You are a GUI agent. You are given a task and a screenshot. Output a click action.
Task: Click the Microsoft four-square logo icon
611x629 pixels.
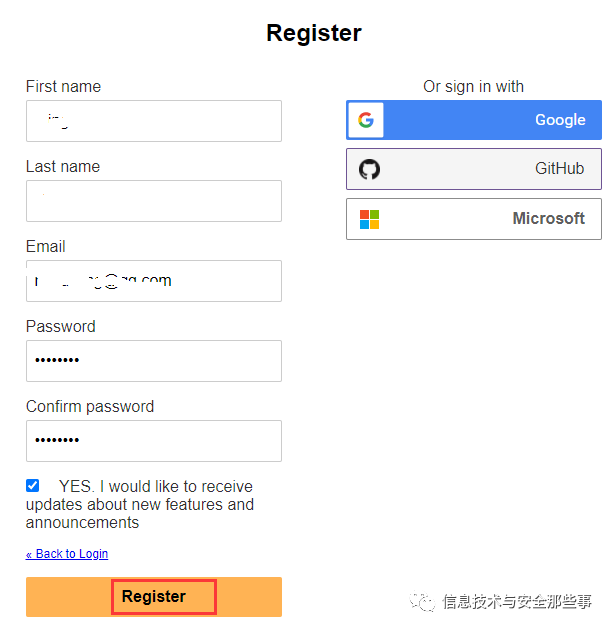369,219
